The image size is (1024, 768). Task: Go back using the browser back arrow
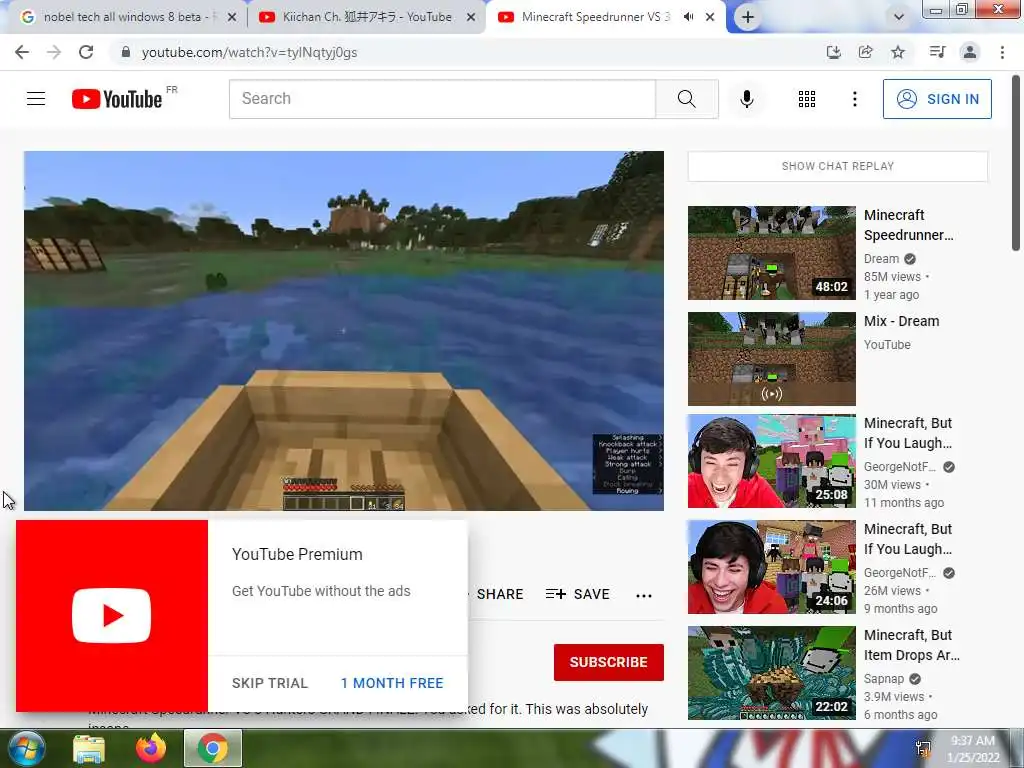click(22, 52)
